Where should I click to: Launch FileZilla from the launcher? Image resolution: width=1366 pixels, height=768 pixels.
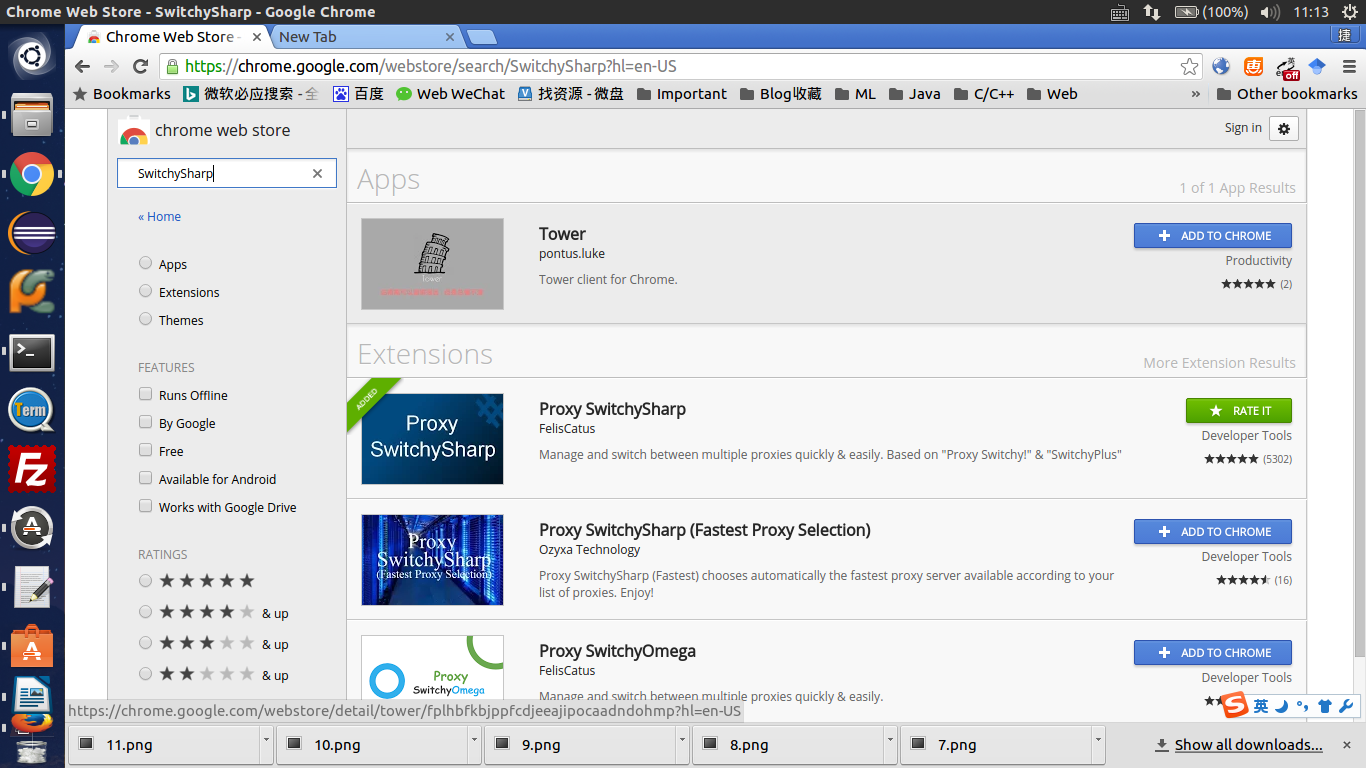(x=32, y=469)
